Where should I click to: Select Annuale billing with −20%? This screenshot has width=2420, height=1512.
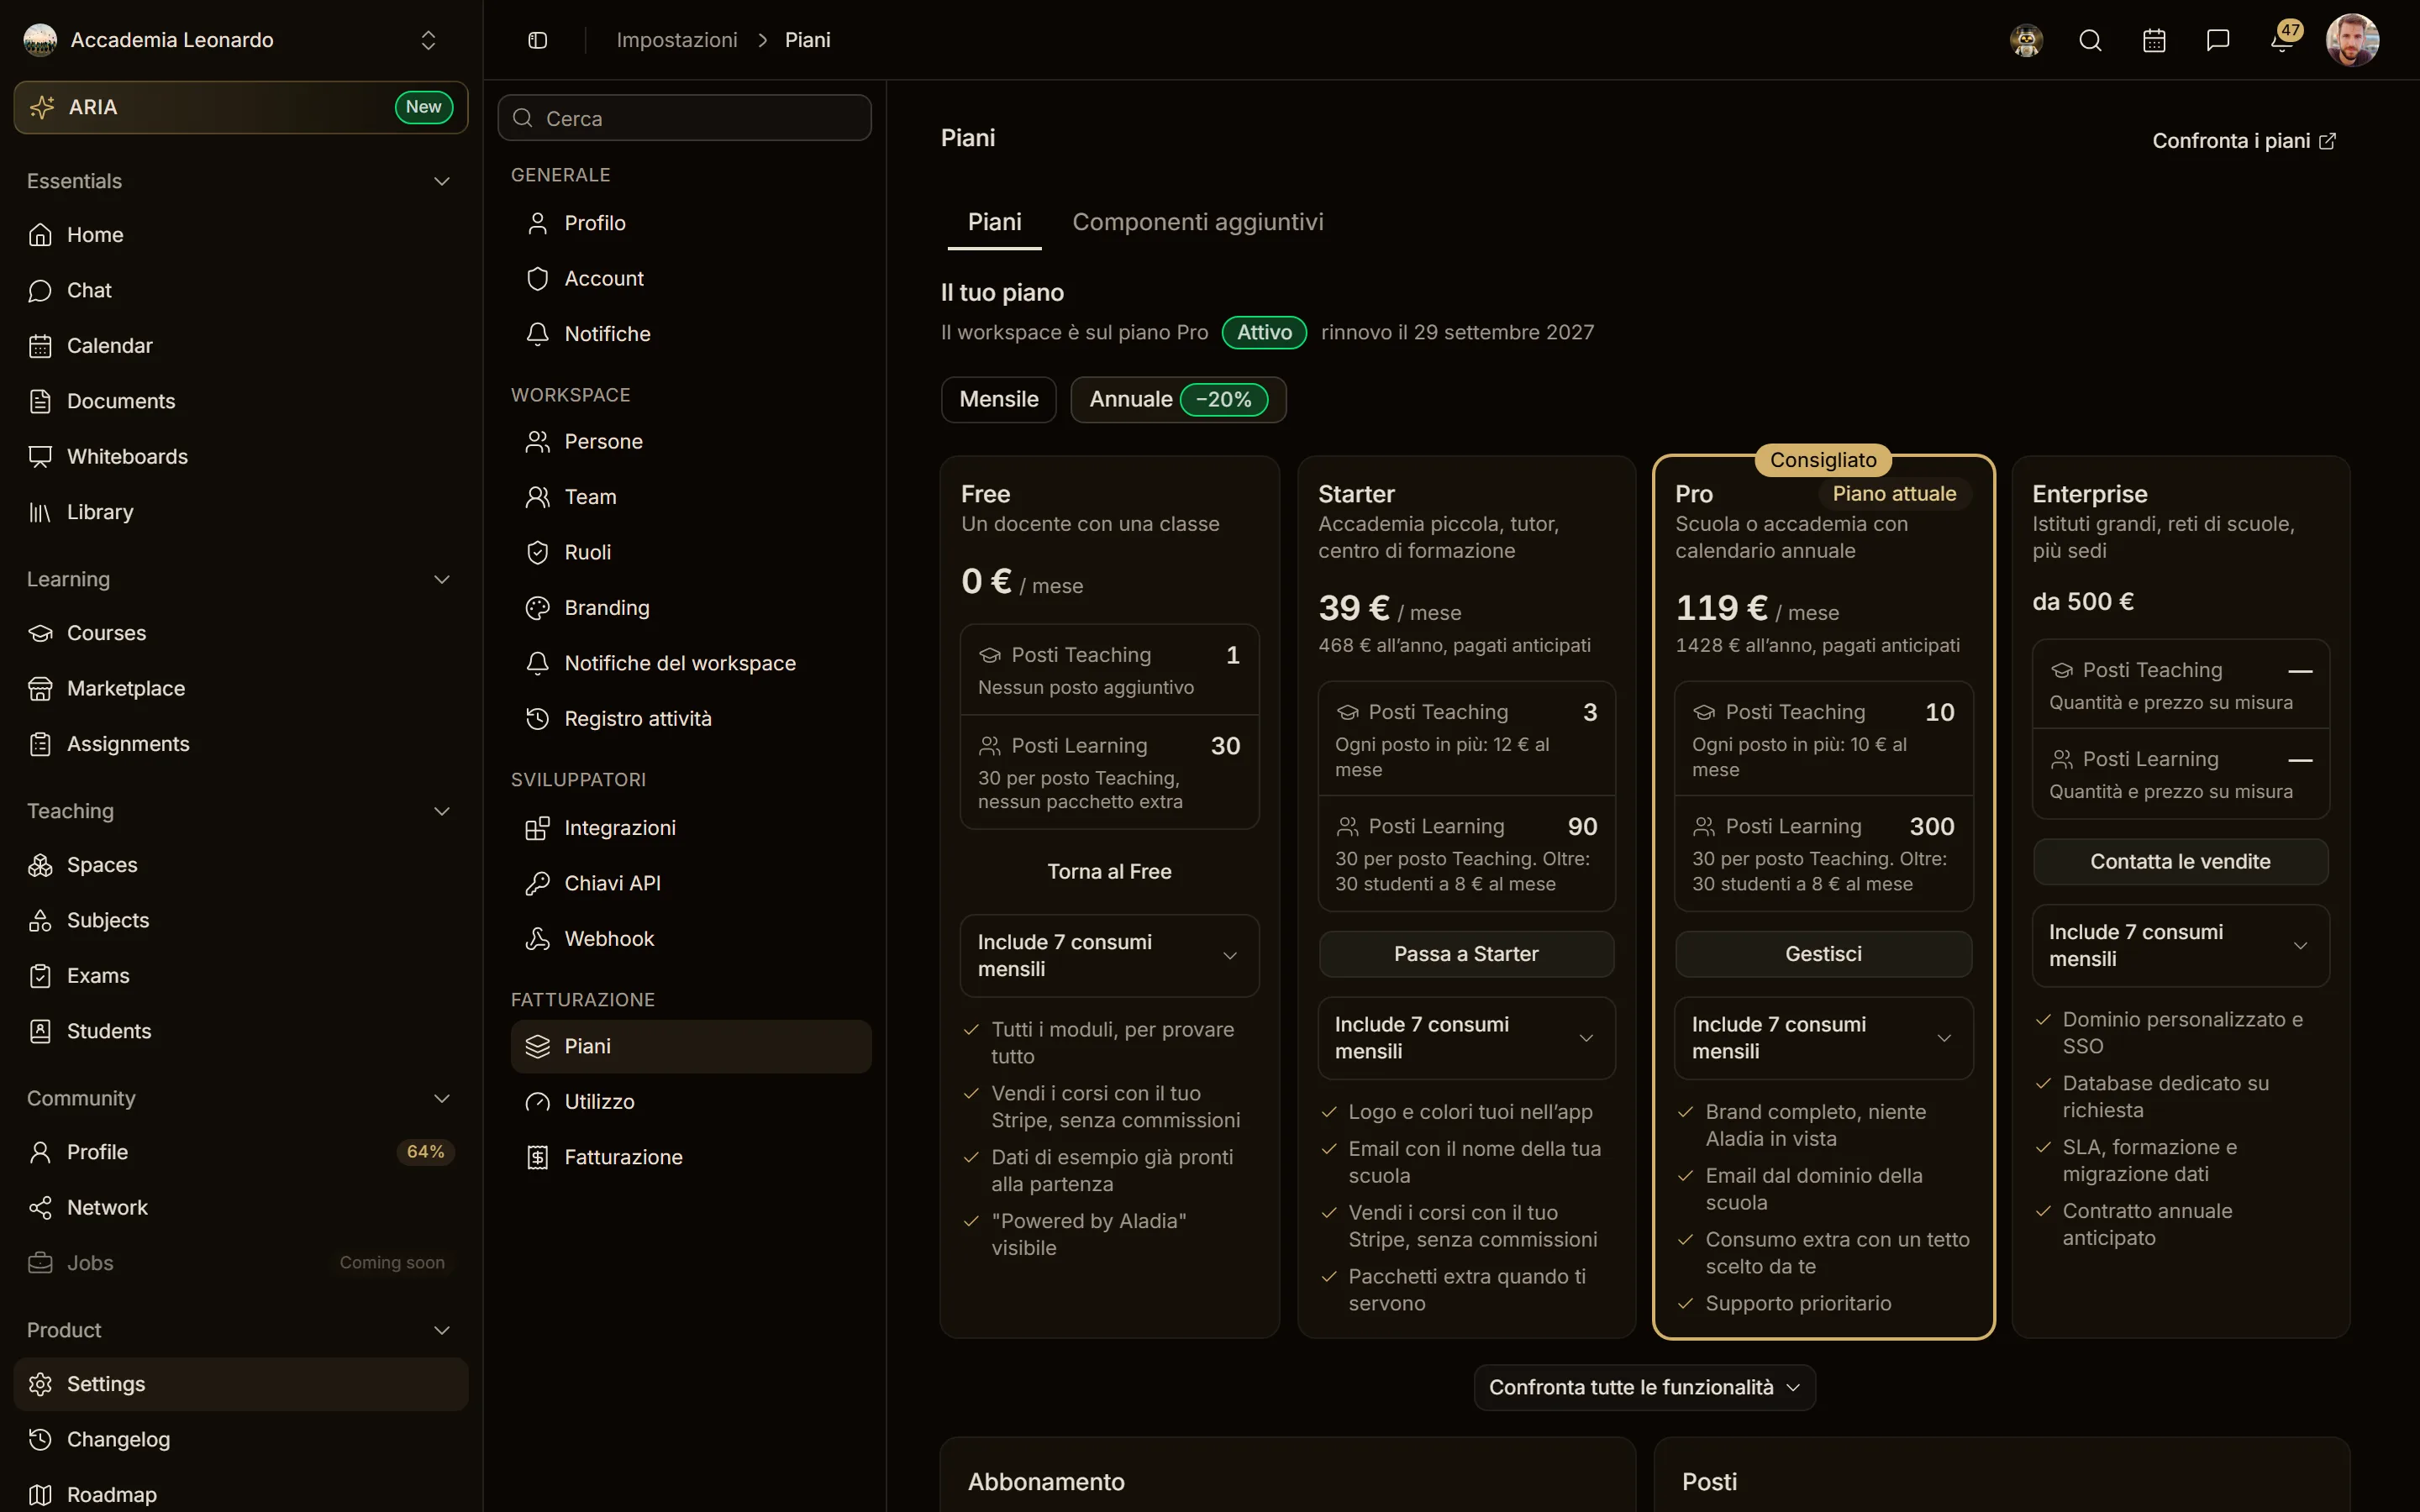coord(1178,399)
